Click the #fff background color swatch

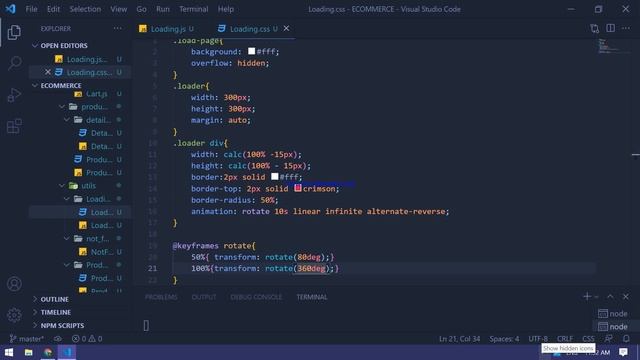click(x=251, y=51)
